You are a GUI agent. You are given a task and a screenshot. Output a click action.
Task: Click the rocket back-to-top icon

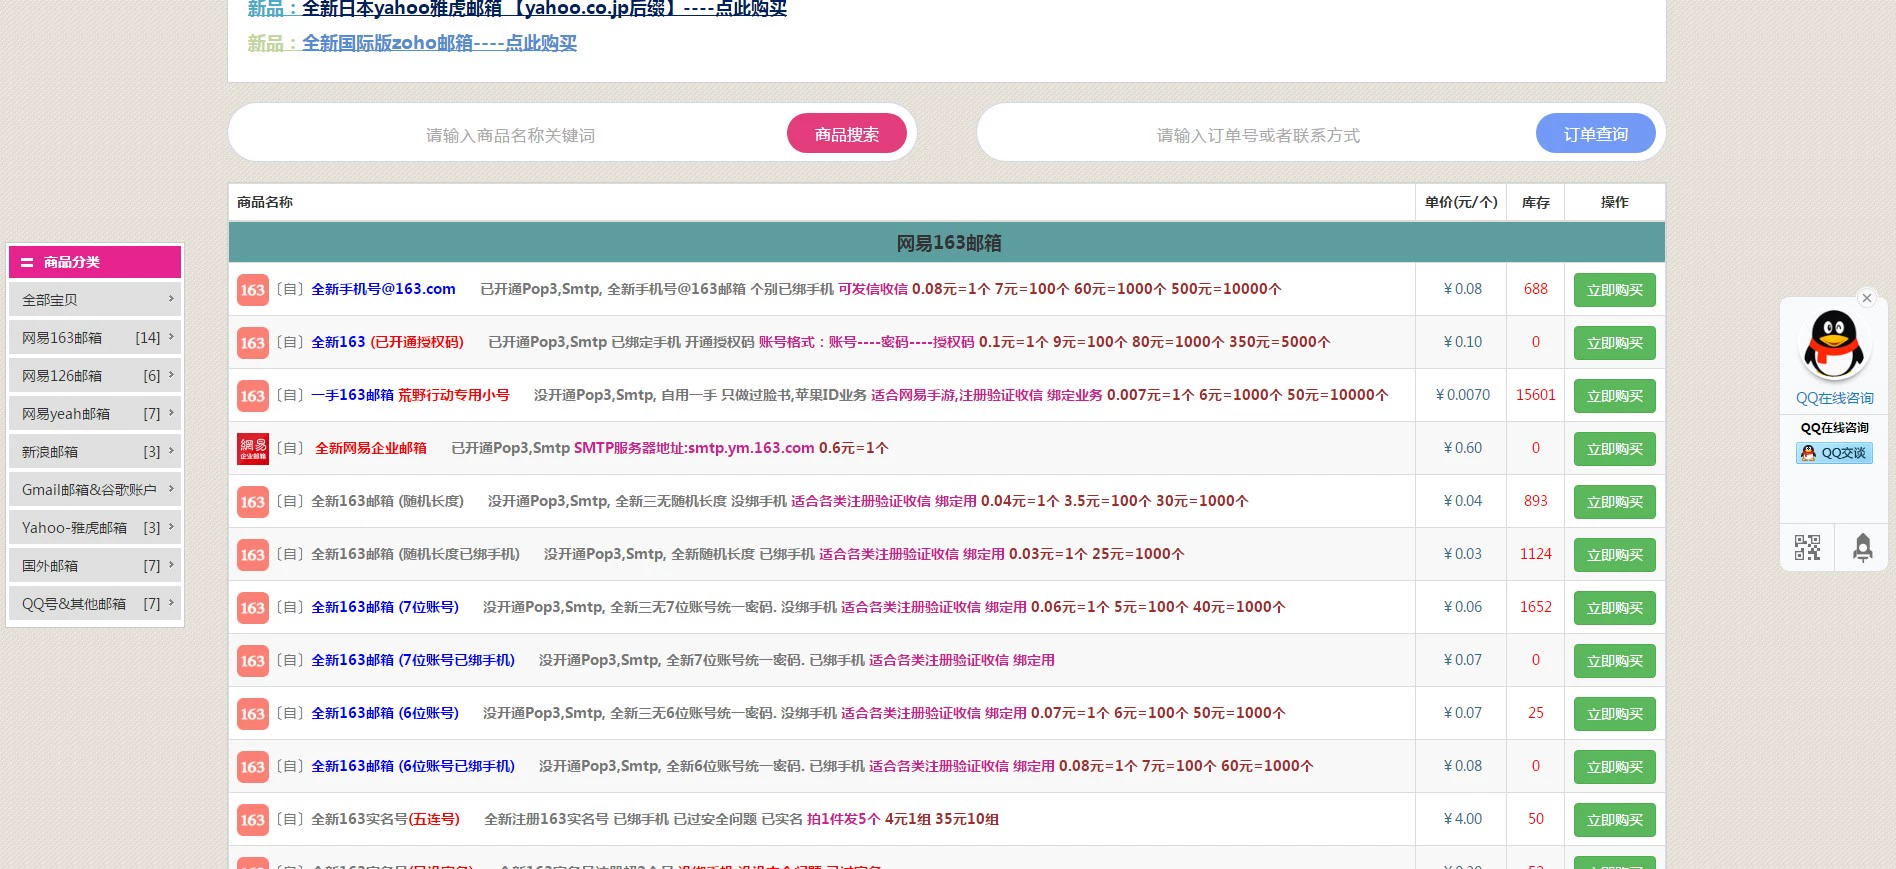click(x=1862, y=547)
